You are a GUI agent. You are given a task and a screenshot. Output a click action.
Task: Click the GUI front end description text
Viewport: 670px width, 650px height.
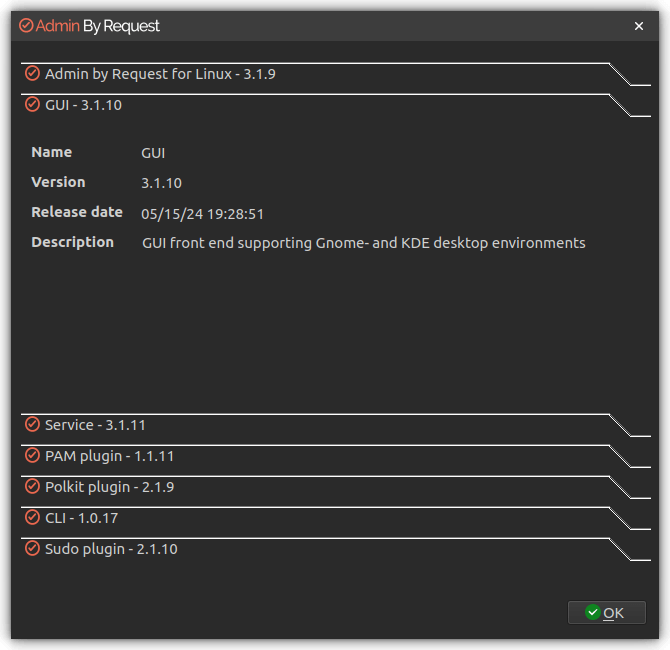[x=364, y=243]
